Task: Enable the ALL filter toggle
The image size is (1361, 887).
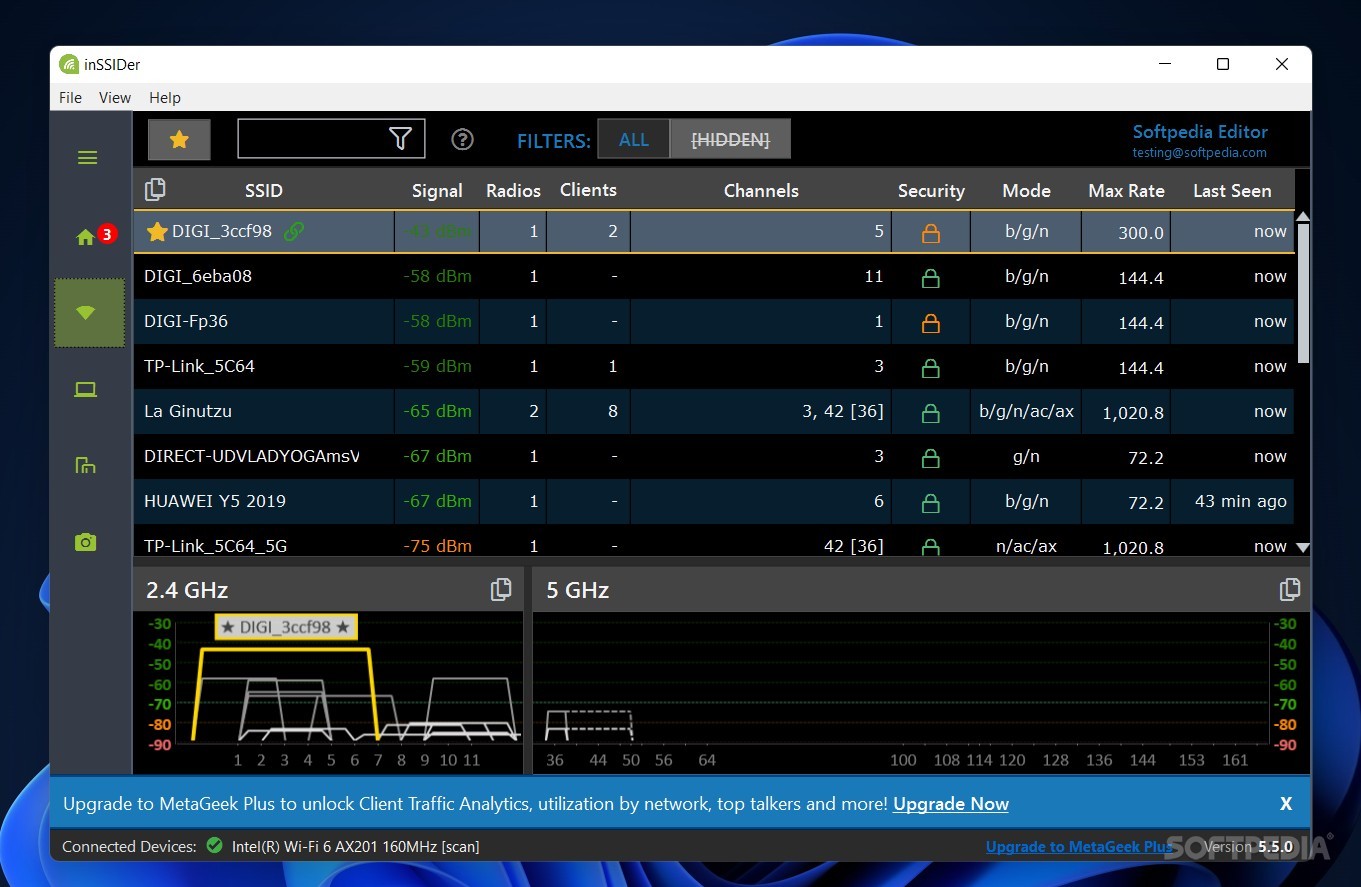Action: coord(634,140)
